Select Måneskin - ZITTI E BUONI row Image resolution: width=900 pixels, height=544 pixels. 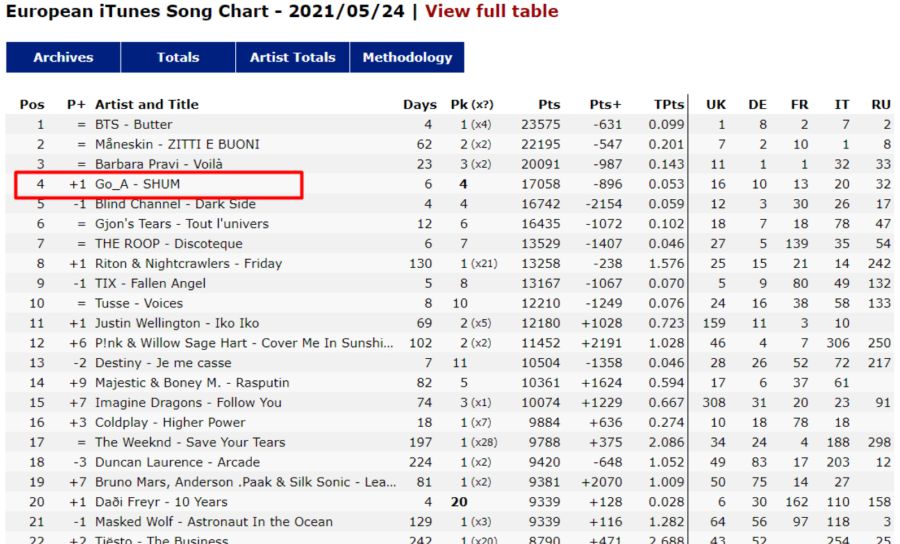[177, 144]
